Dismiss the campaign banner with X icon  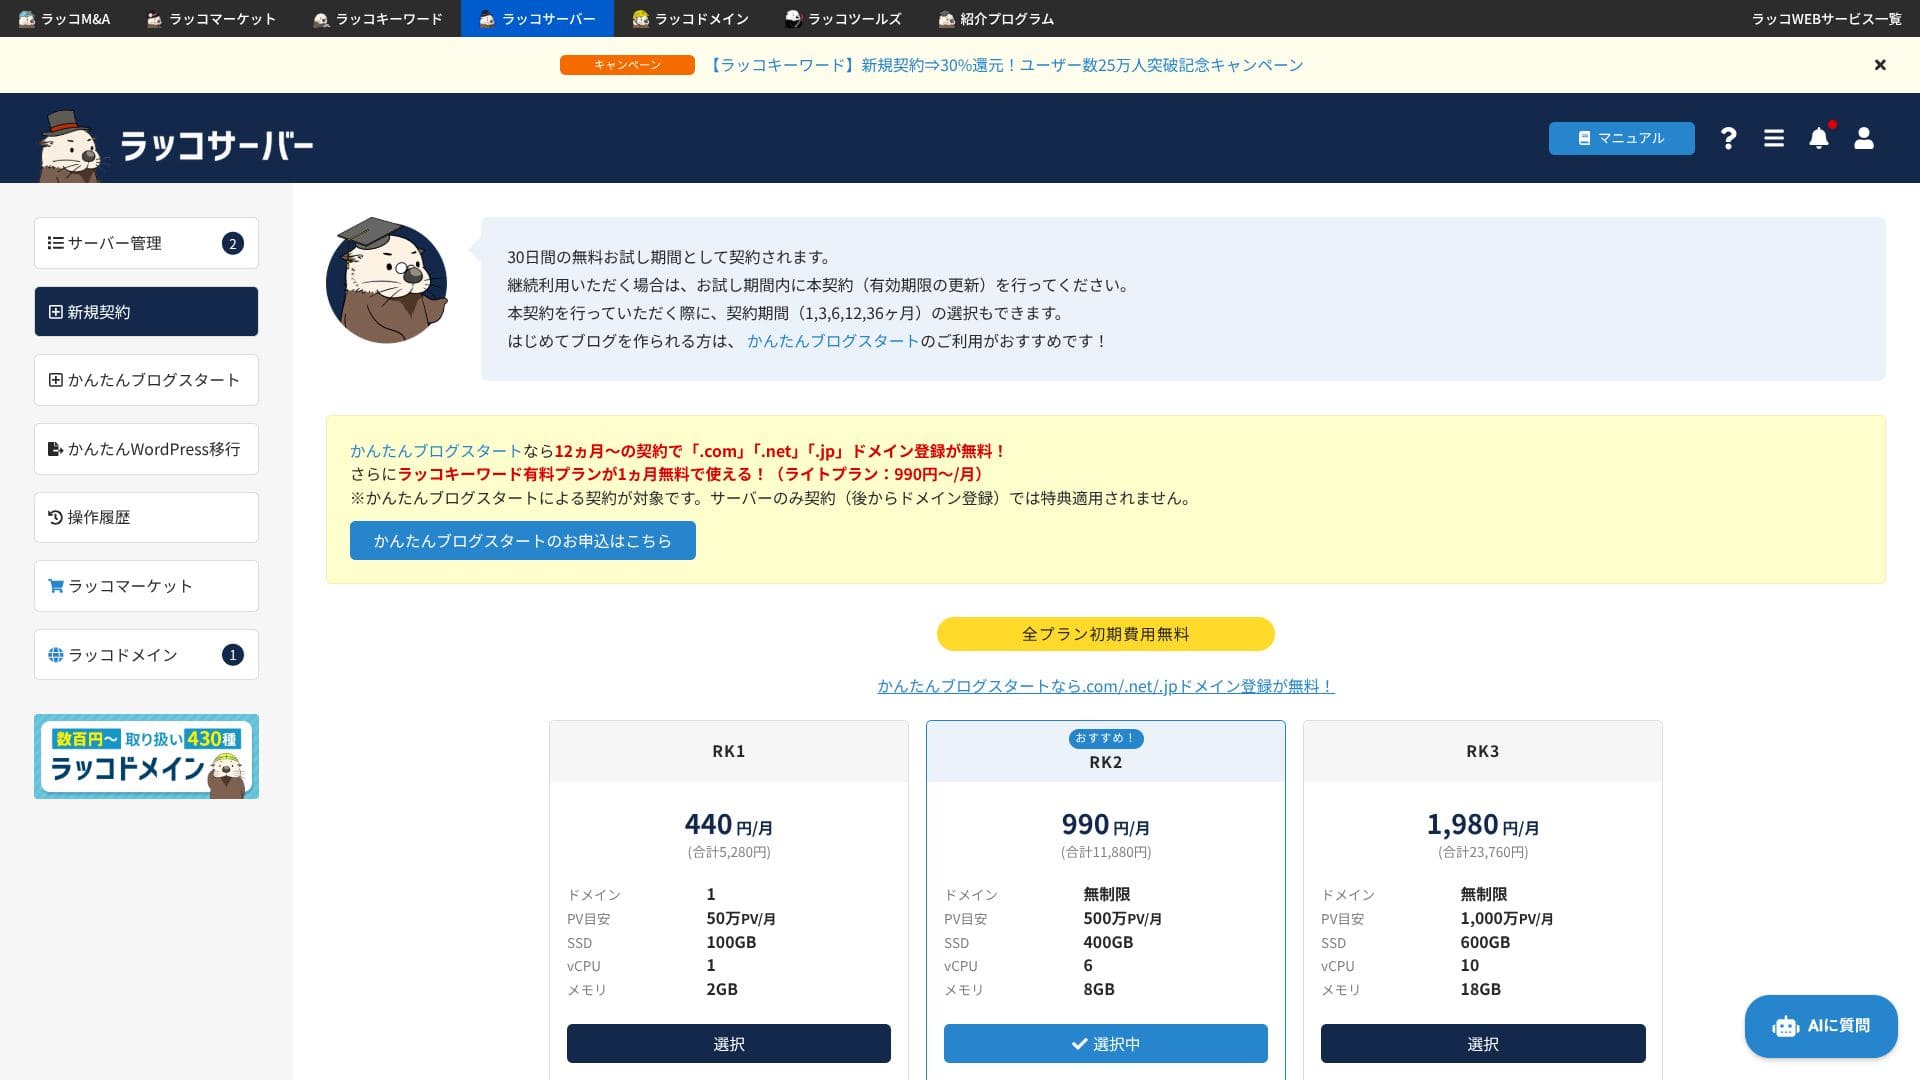coord(1879,65)
